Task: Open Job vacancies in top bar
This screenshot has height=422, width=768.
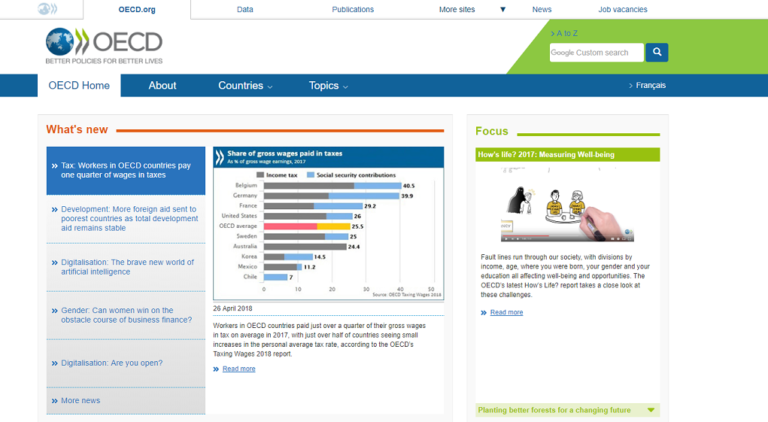Action: pos(623,9)
